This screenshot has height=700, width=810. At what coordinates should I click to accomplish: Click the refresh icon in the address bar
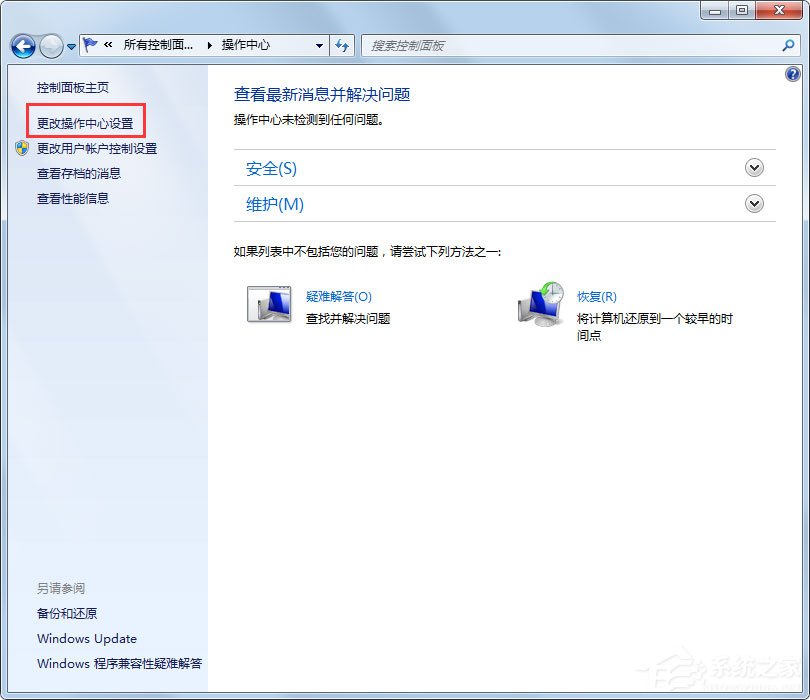pyautogui.click(x=342, y=45)
